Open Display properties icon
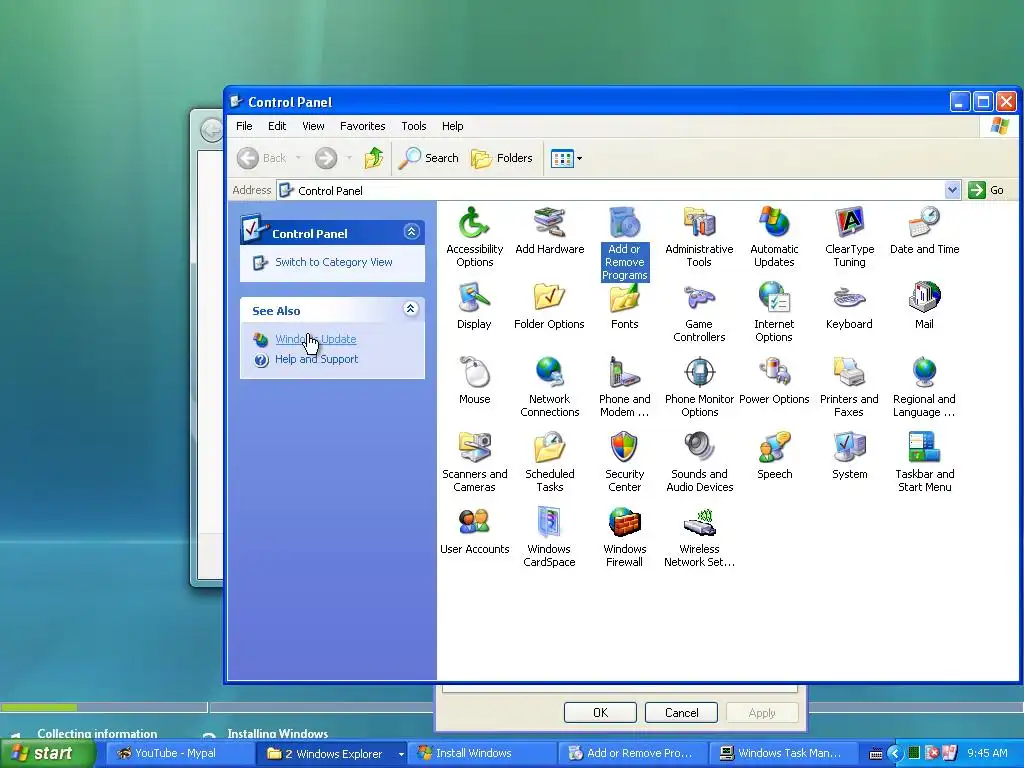 (474, 305)
